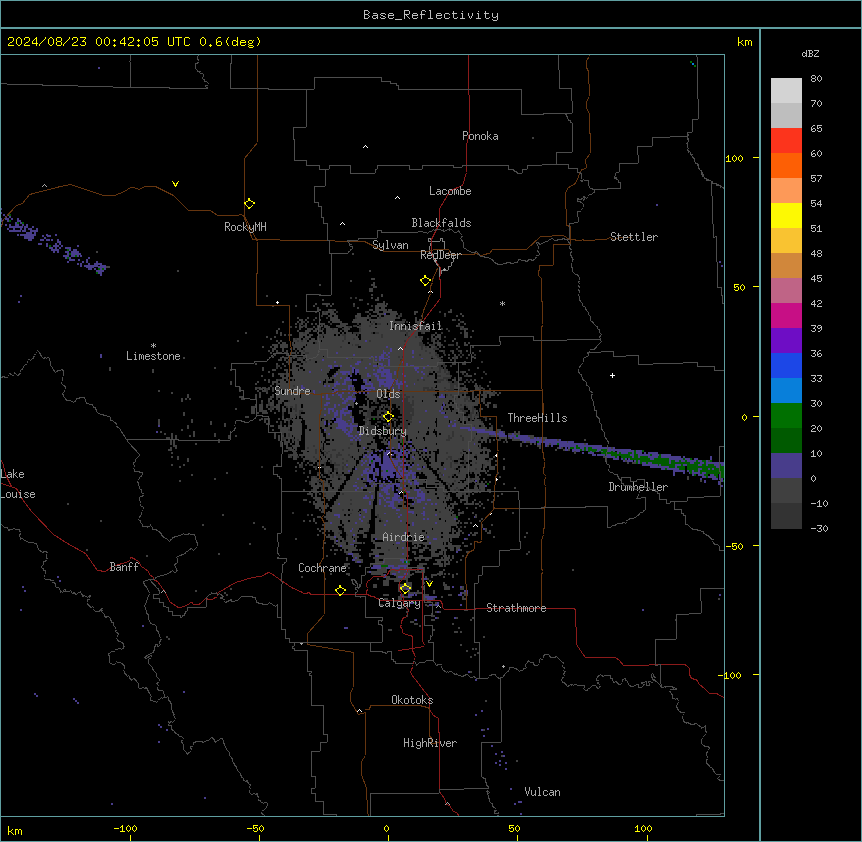Viewport: 862px width, 842px height.
Task: Click the ThreeHills label
Action: tap(537, 418)
